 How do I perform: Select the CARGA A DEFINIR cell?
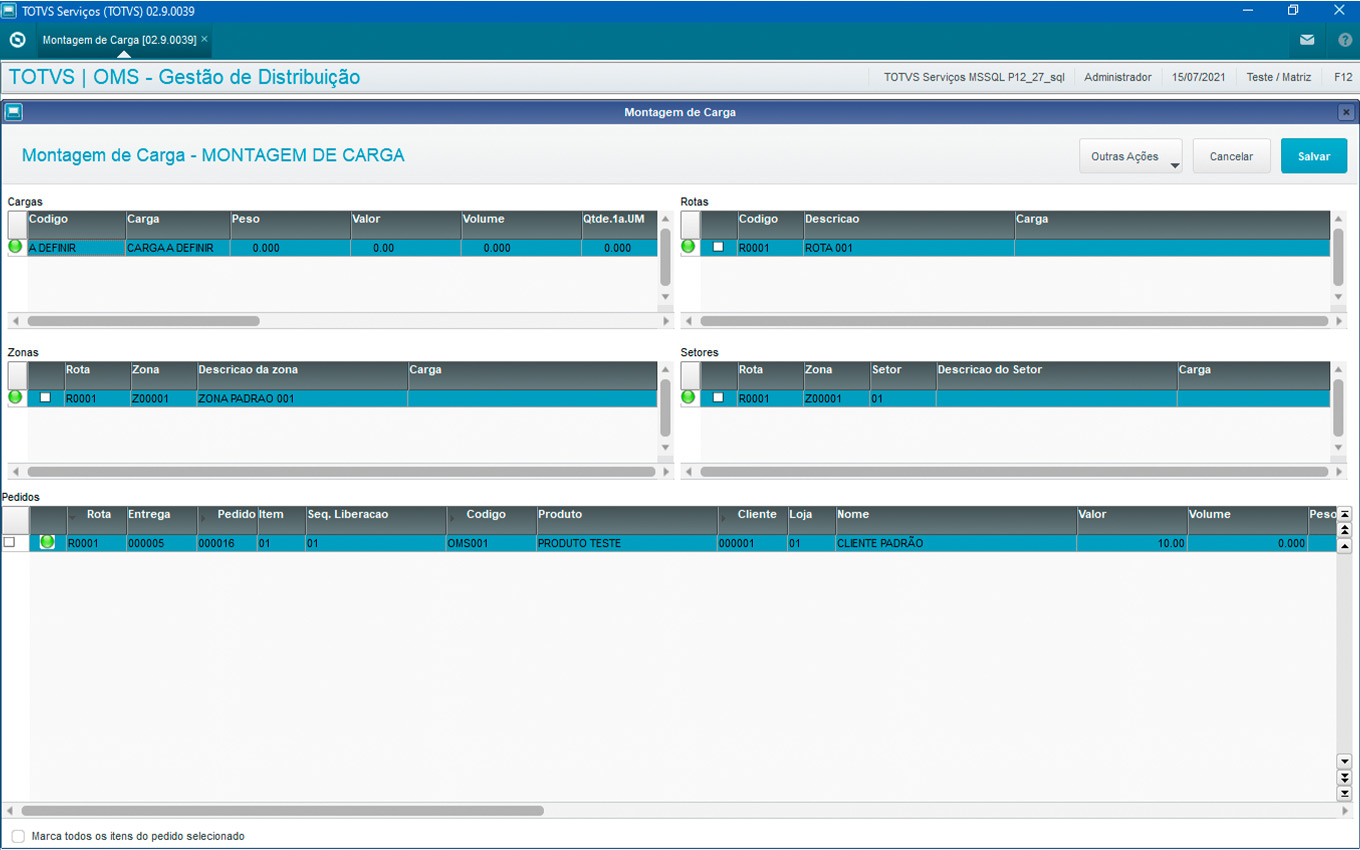tap(178, 248)
